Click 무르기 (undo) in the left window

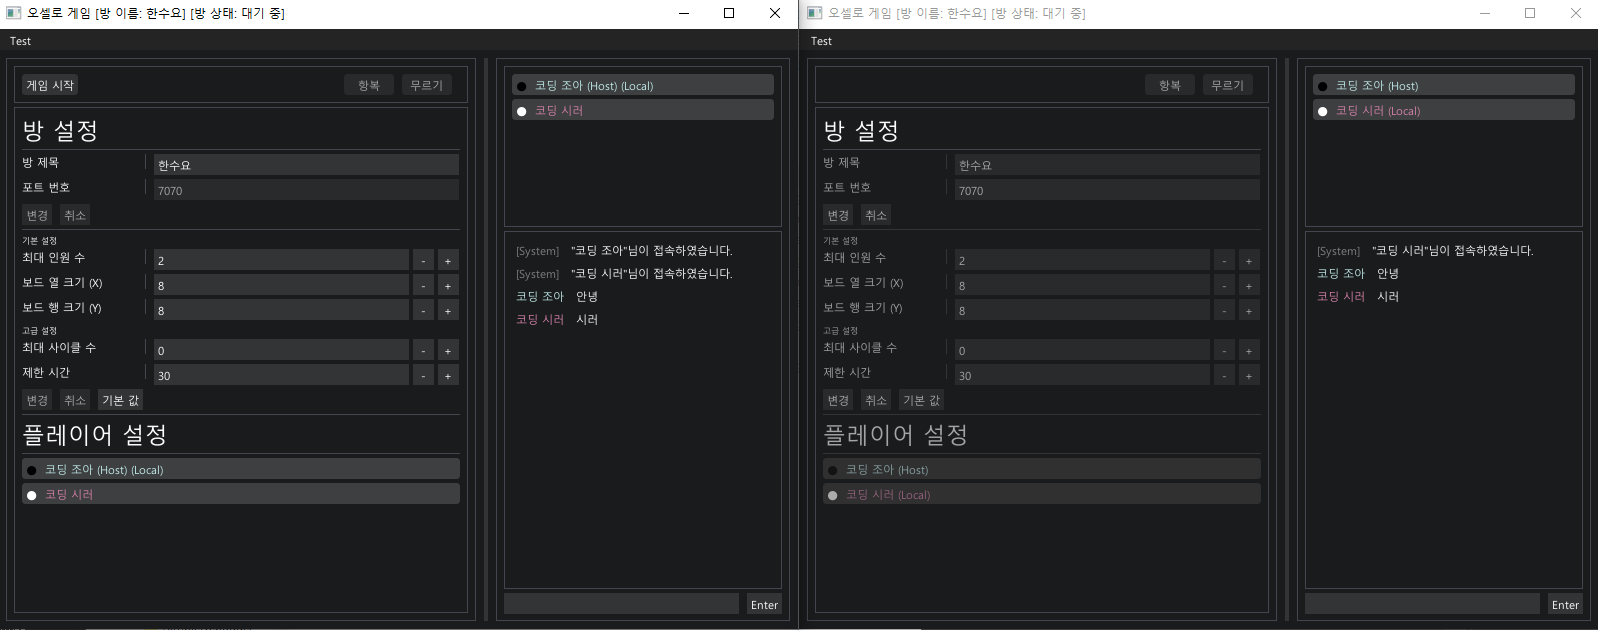[427, 85]
